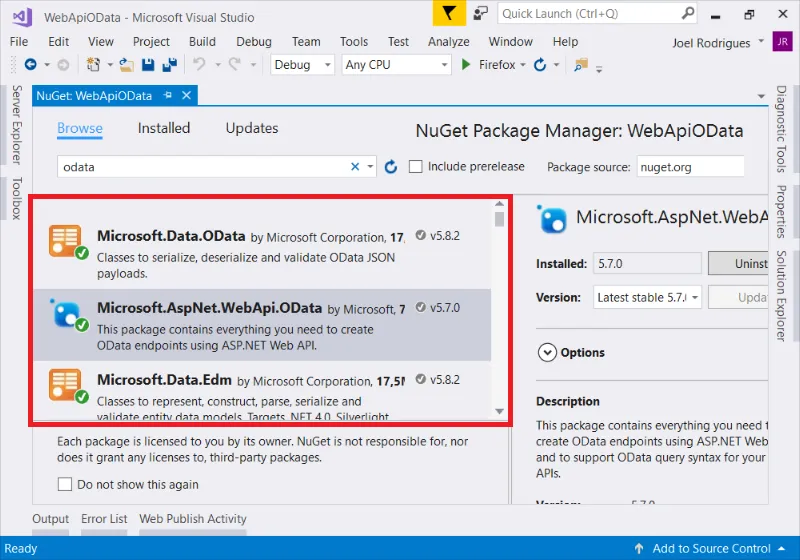Open the Any CPU platform dropdown
Viewport: 800px width, 560px height.
(x=396, y=65)
